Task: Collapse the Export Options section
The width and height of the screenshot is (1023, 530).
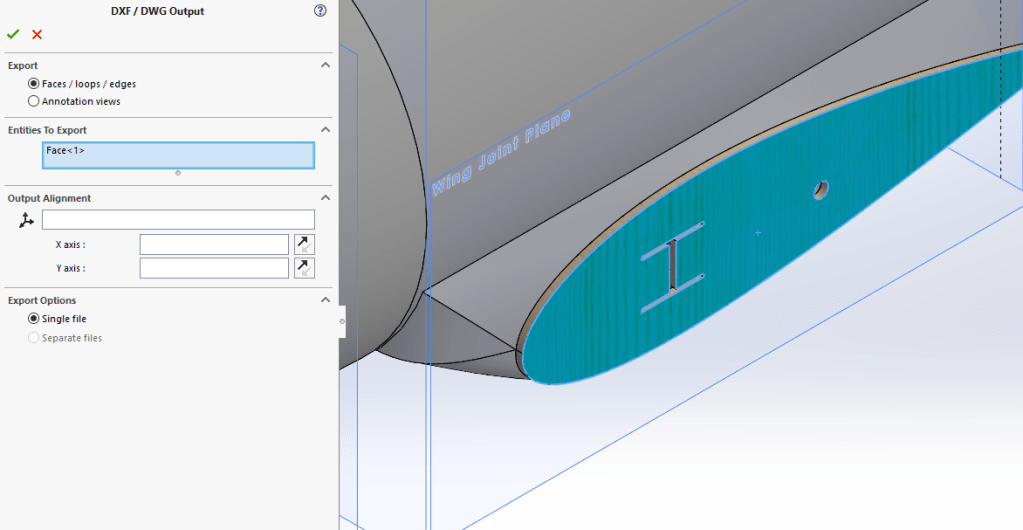Action: tap(325, 300)
